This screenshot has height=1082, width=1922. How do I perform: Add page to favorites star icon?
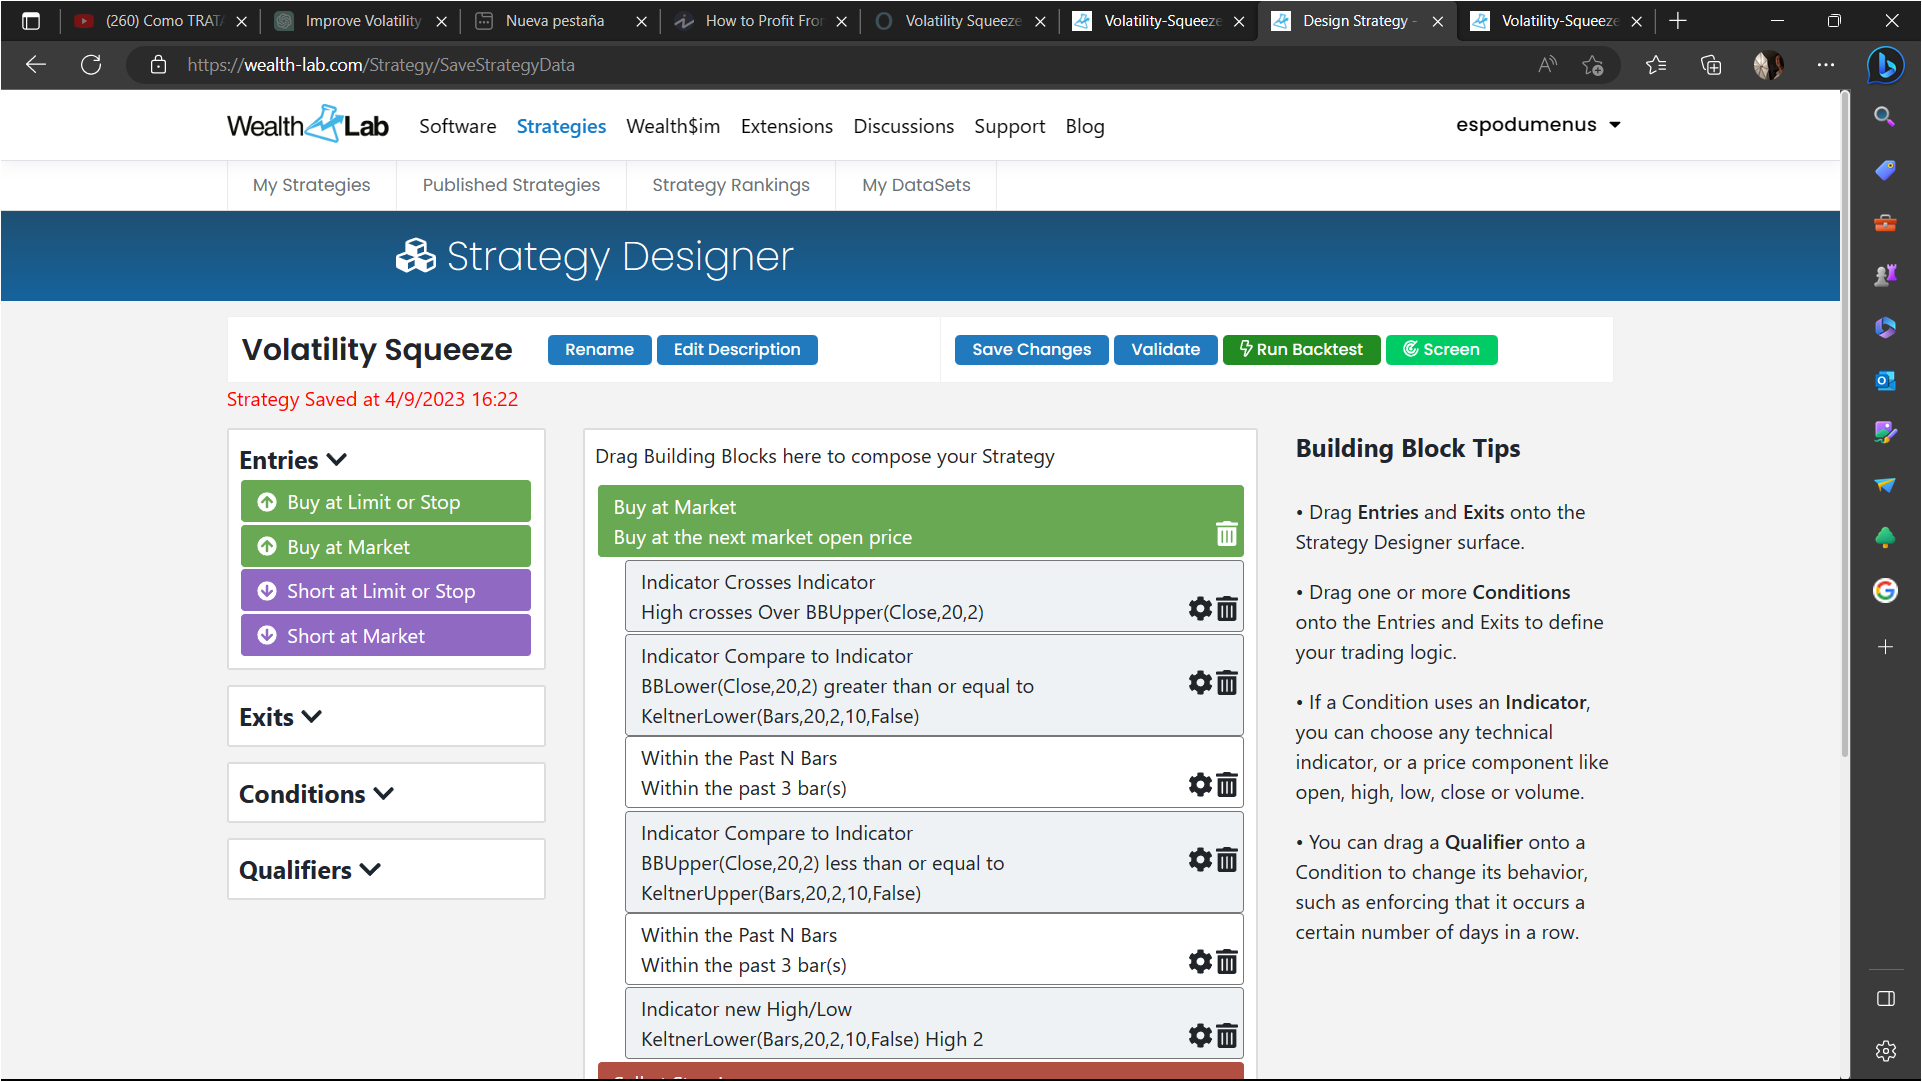tap(1592, 65)
